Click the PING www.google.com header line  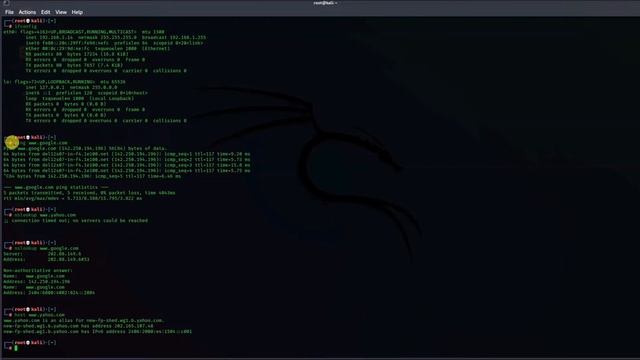(x=85, y=149)
